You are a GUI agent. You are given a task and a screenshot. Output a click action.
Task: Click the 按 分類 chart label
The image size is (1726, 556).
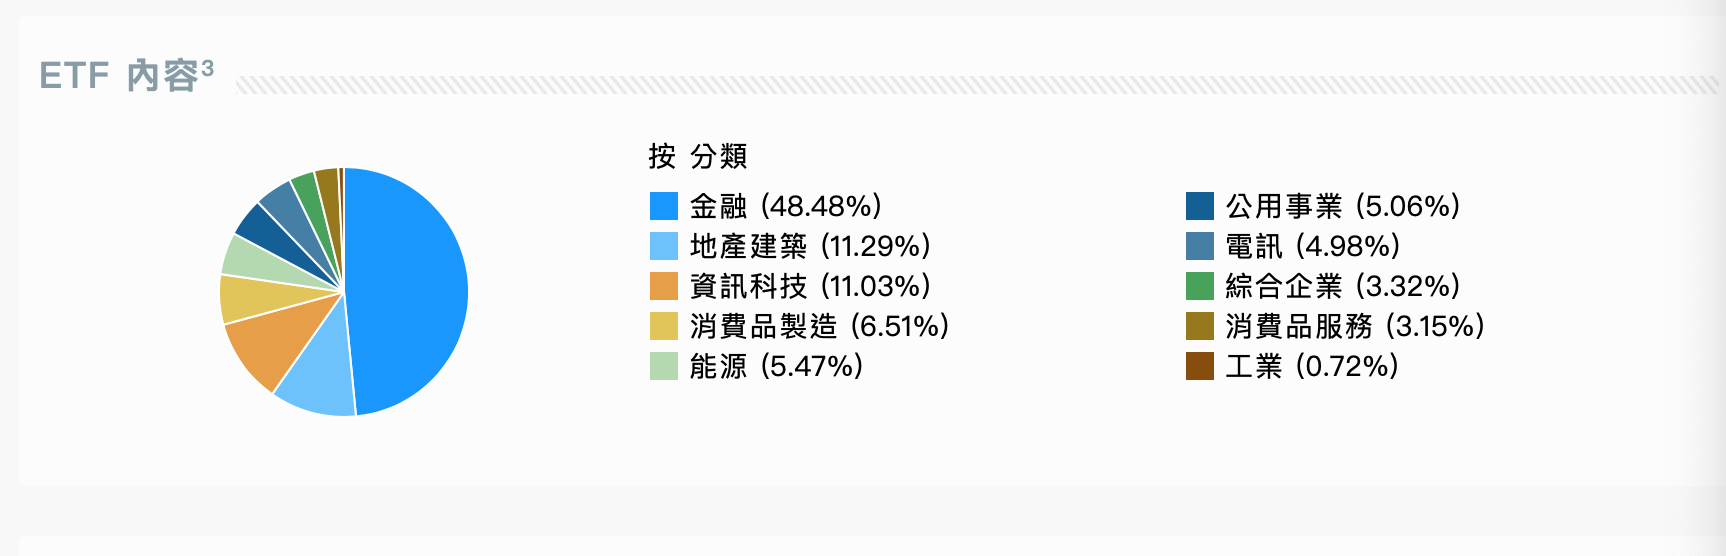[x=698, y=156]
